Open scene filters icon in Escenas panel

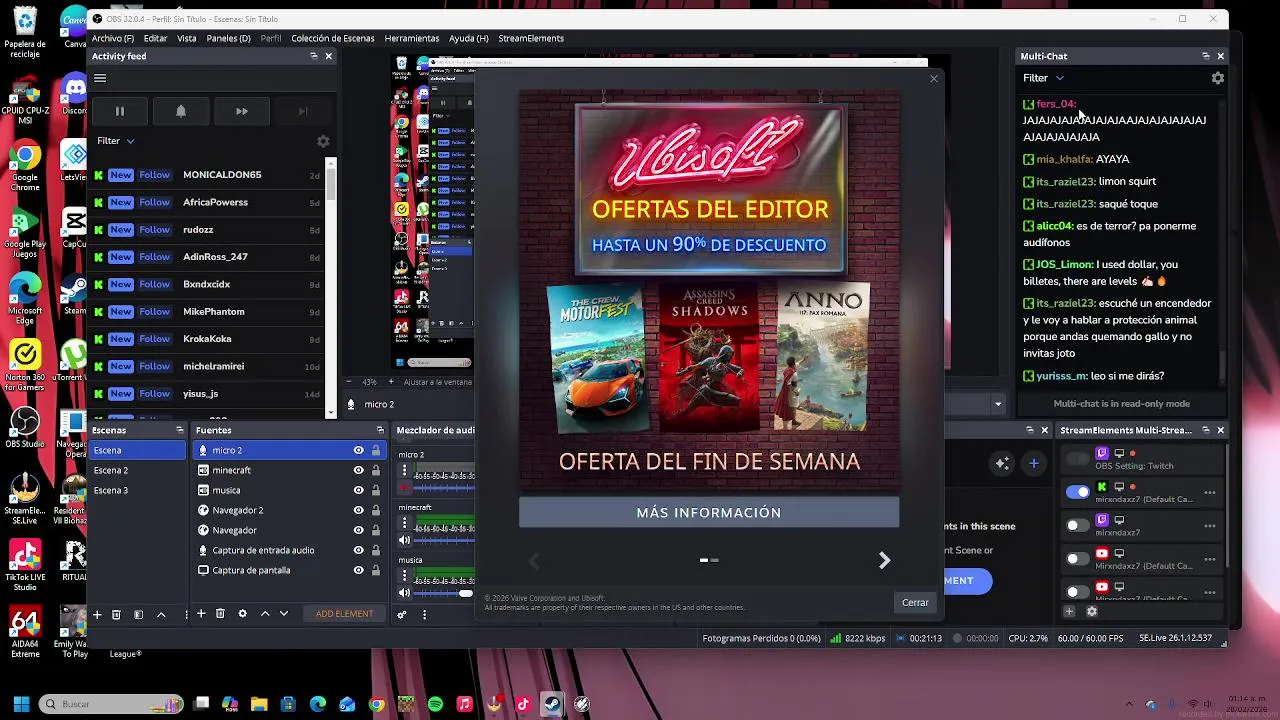click(138, 614)
